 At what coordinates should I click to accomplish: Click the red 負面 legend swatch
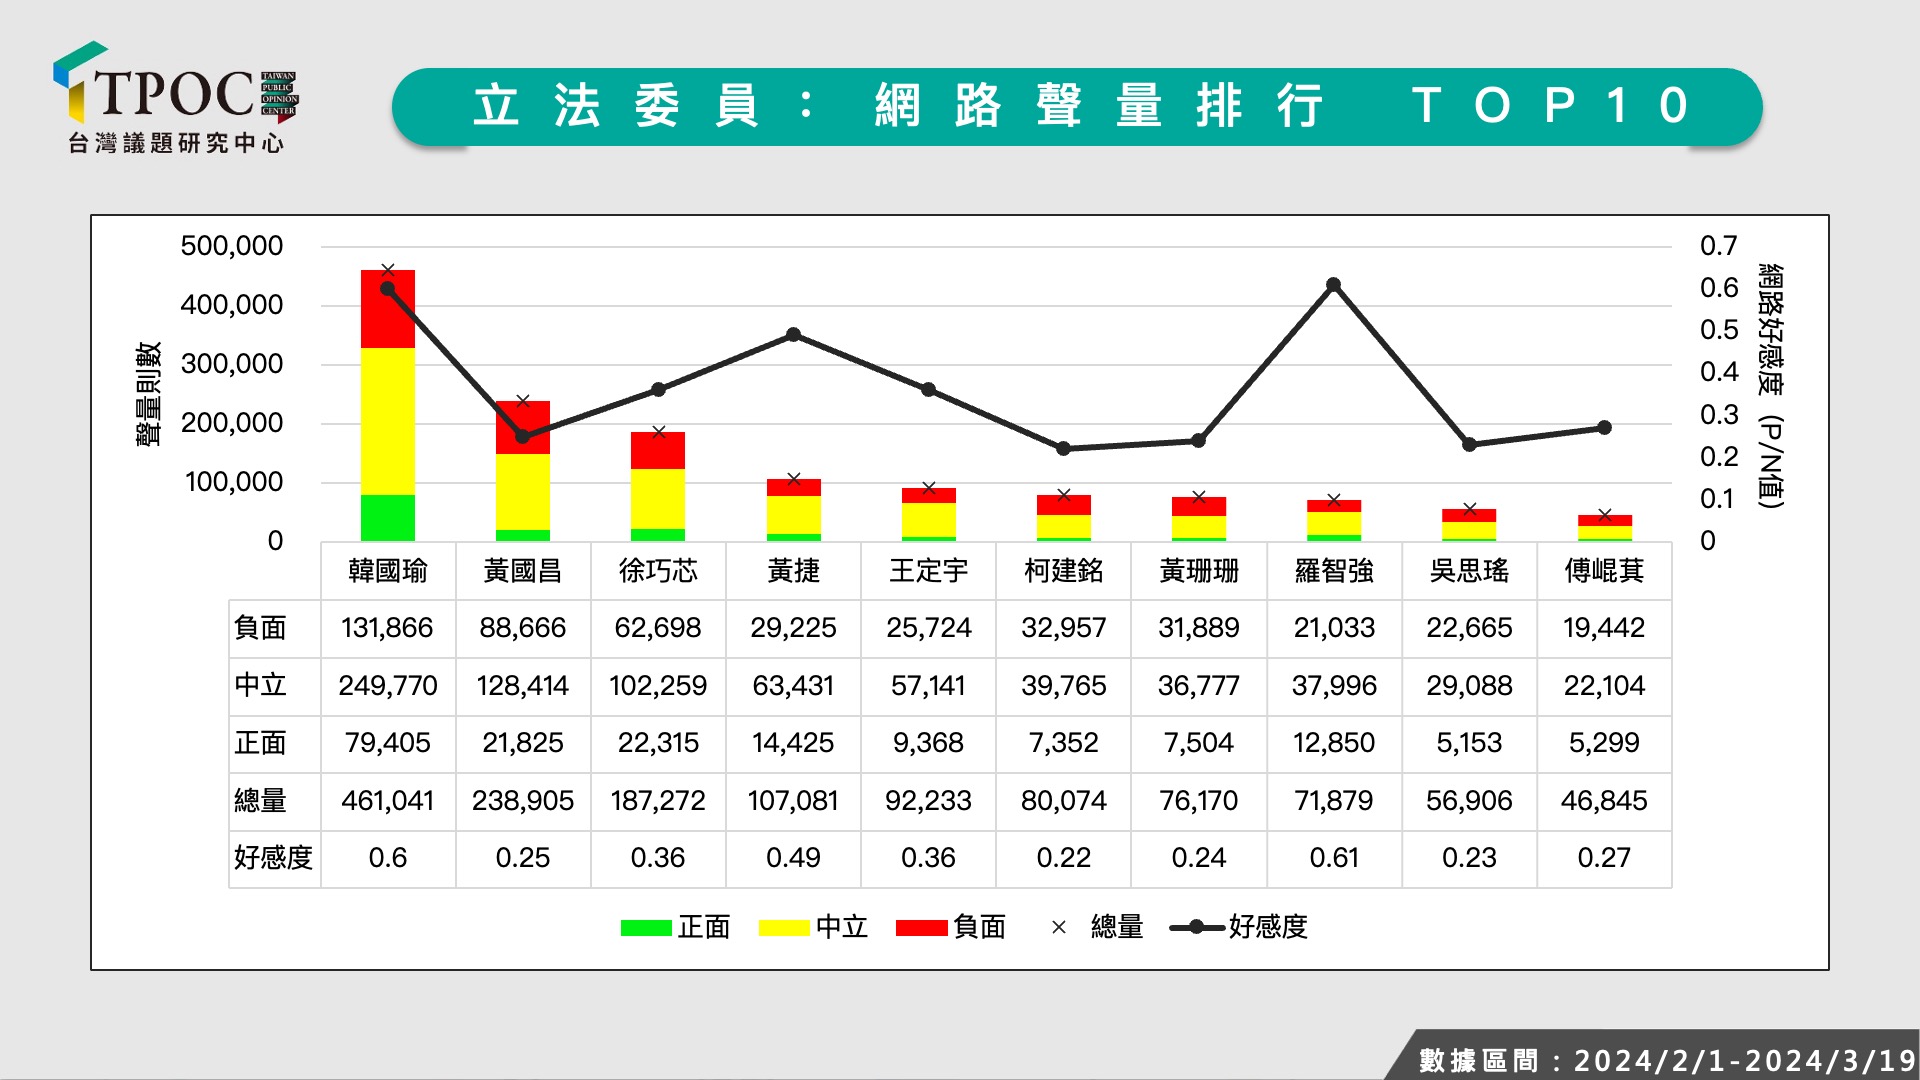tap(921, 928)
